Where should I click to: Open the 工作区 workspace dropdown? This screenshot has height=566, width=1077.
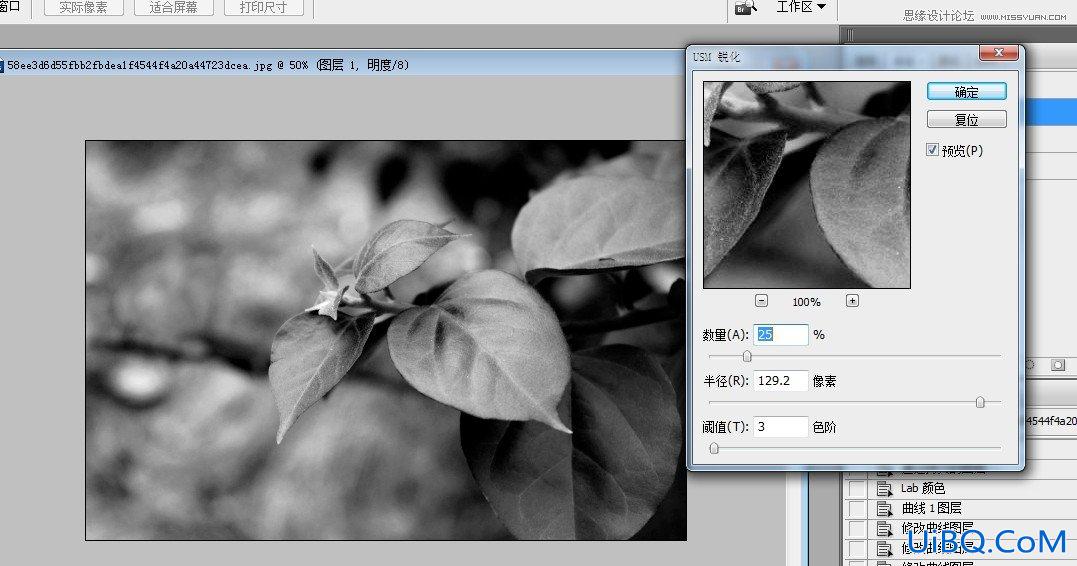tap(801, 8)
